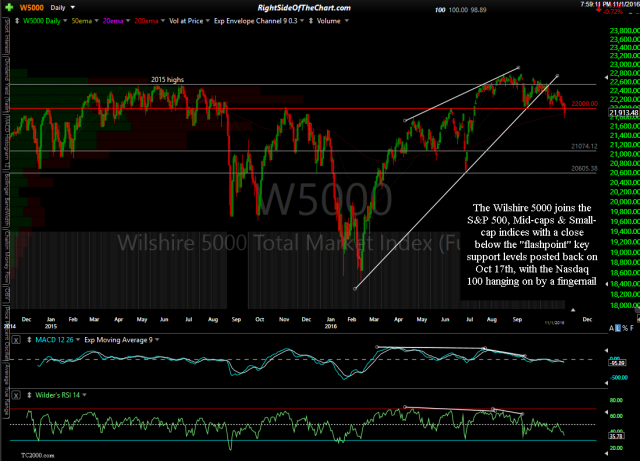The height and width of the screenshot is (461, 640).
Task: Select the Vol at Price indicator label
Action: tap(186, 21)
